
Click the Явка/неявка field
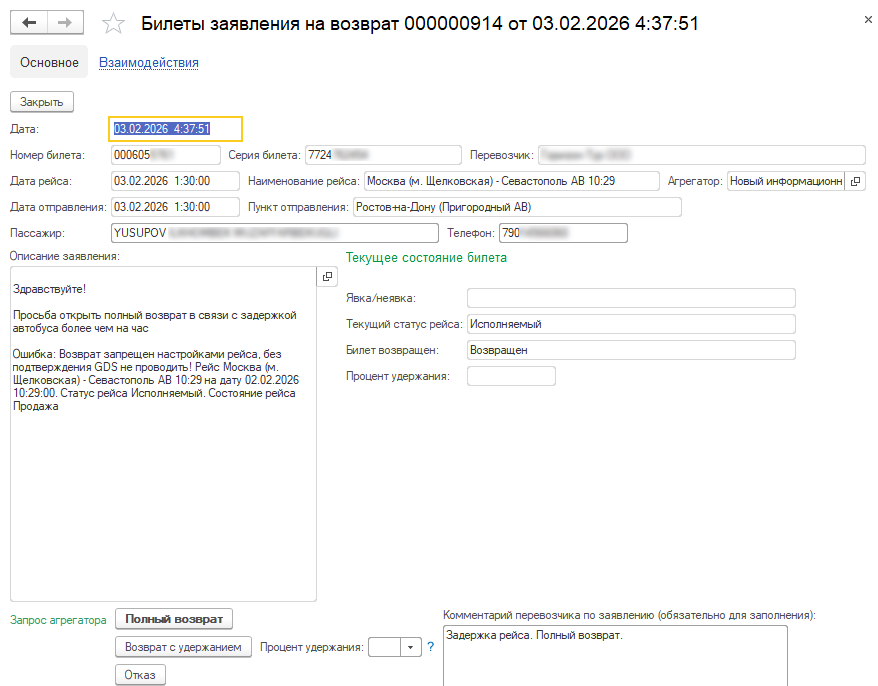click(631, 298)
